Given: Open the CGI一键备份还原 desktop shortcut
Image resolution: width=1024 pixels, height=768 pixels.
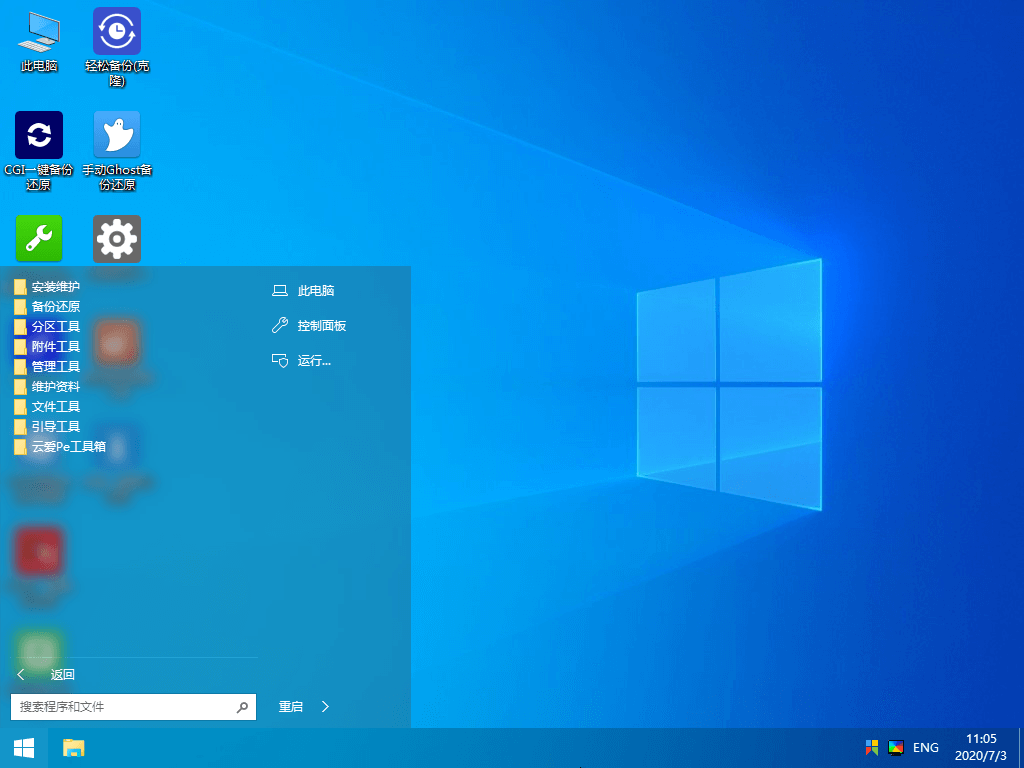Looking at the screenshot, I should (39, 136).
